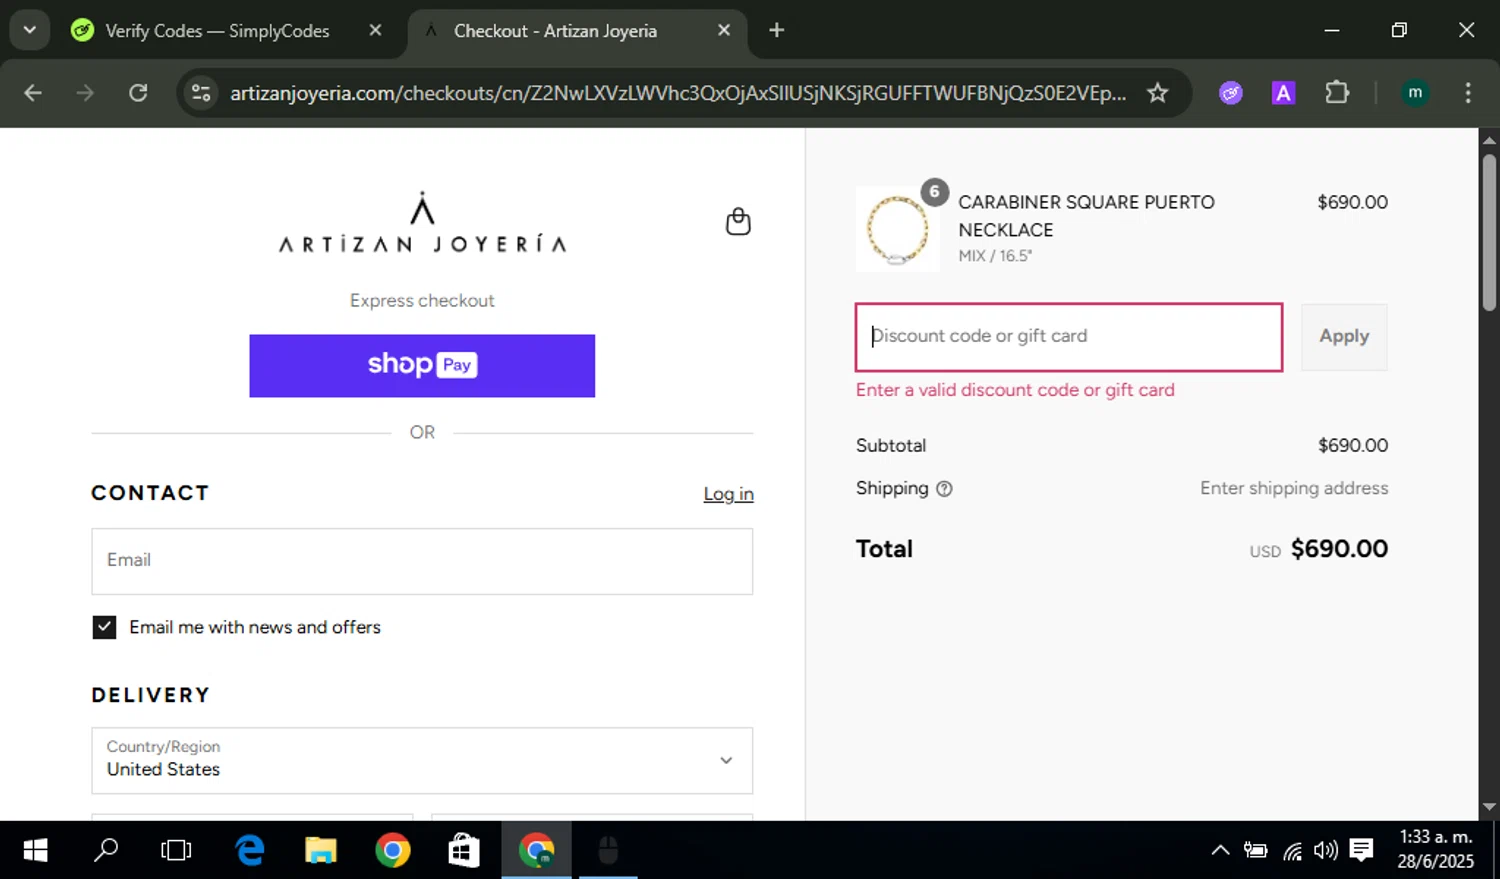Click the scrollbar down arrow
This screenshot has height=879, width=1500.
click(x=1489, y=807)
